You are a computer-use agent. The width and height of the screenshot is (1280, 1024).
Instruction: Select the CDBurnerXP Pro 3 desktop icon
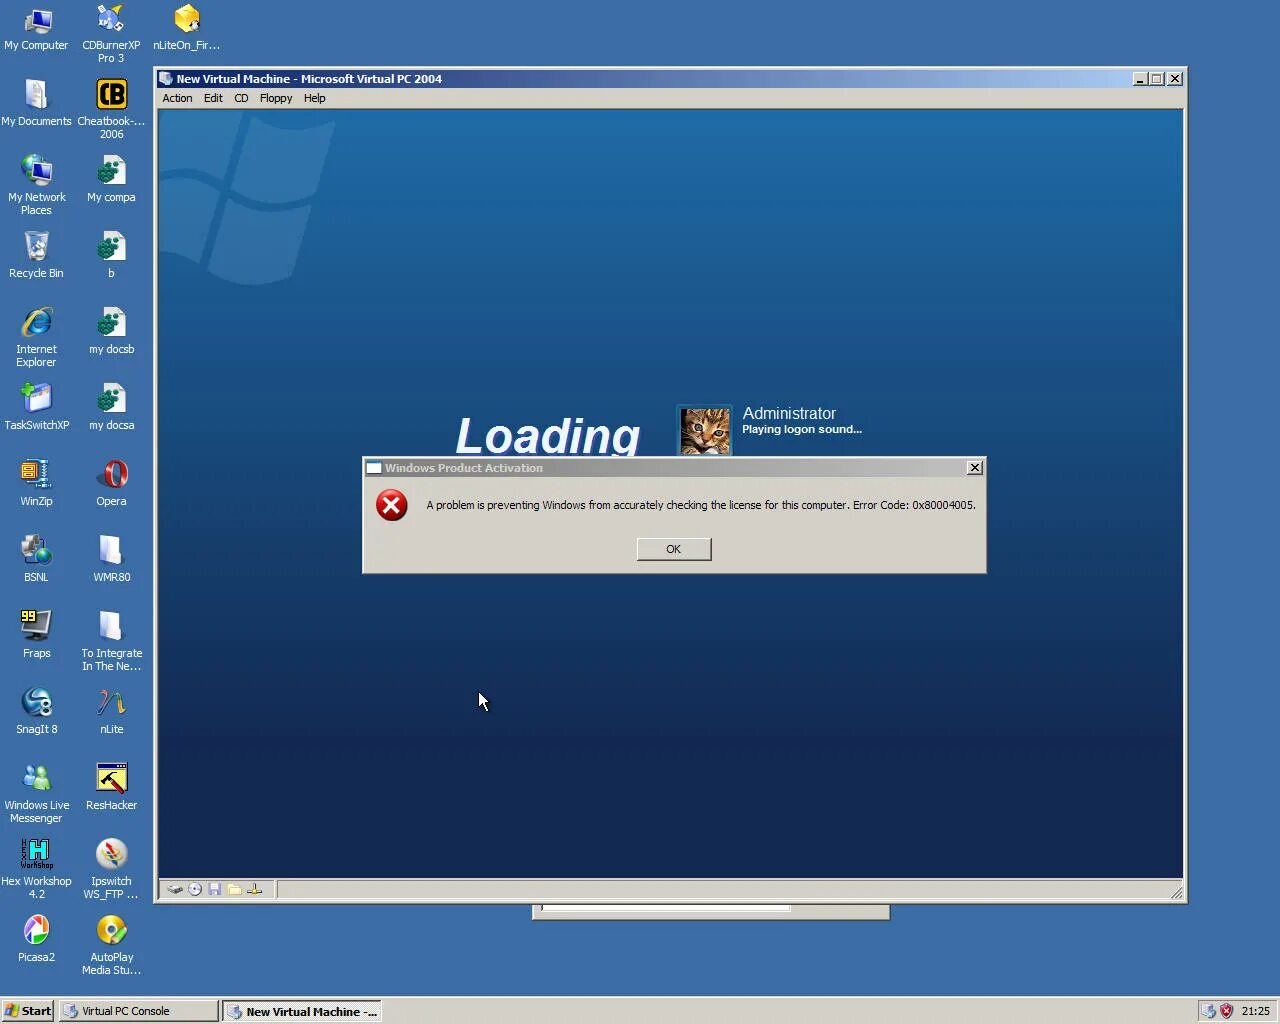111,34
